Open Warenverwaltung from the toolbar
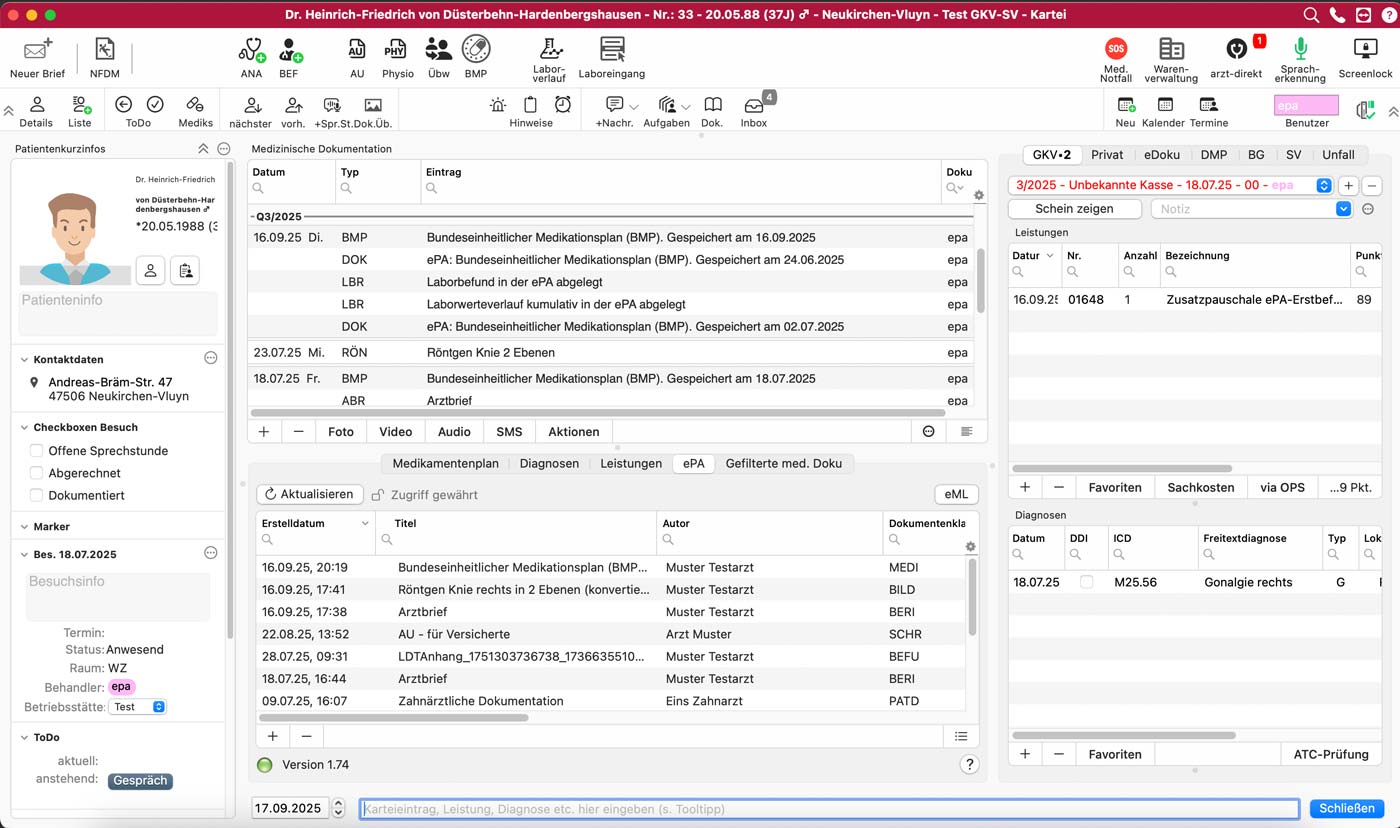 click(x=1171, y=50)
